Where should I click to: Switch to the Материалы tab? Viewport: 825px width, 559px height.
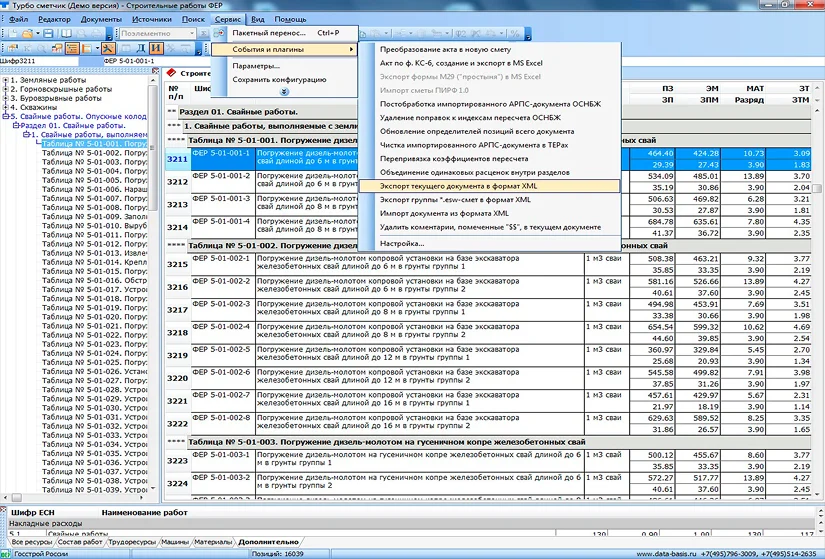point(213,542)
